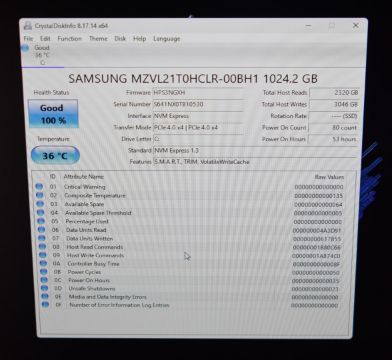This screenshot has height=360, width=392.
Task: Open the Function menu
Action: click(x=69, y=39)
